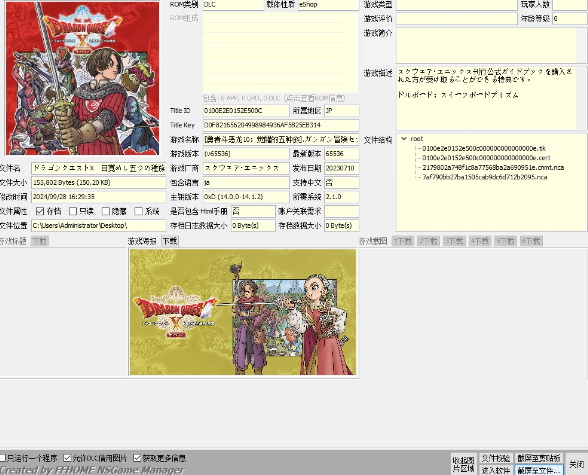
Task: Click the 关闭 button
Action: coord(576,464)
